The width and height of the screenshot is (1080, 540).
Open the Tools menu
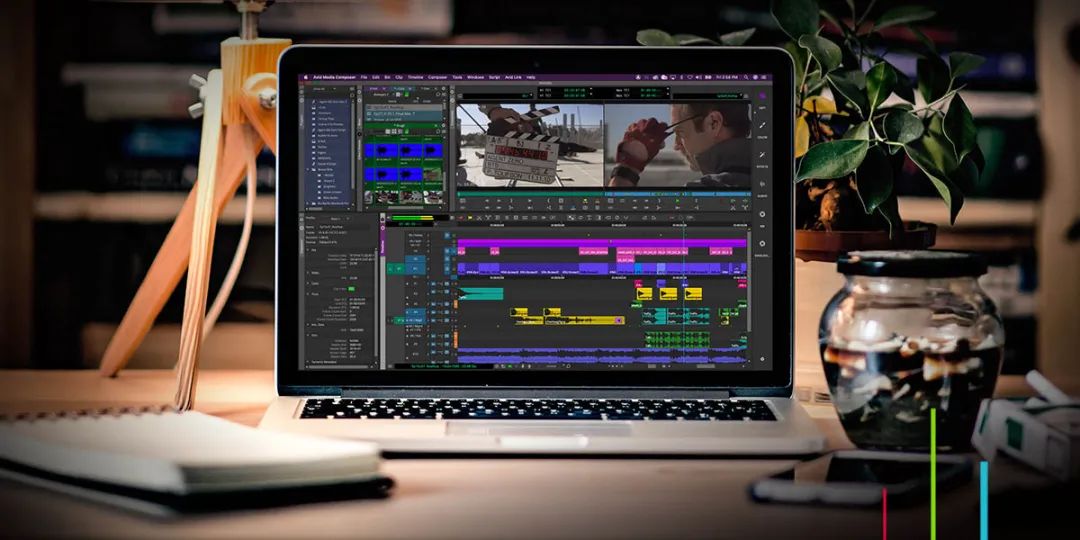[x=457, y=77]
